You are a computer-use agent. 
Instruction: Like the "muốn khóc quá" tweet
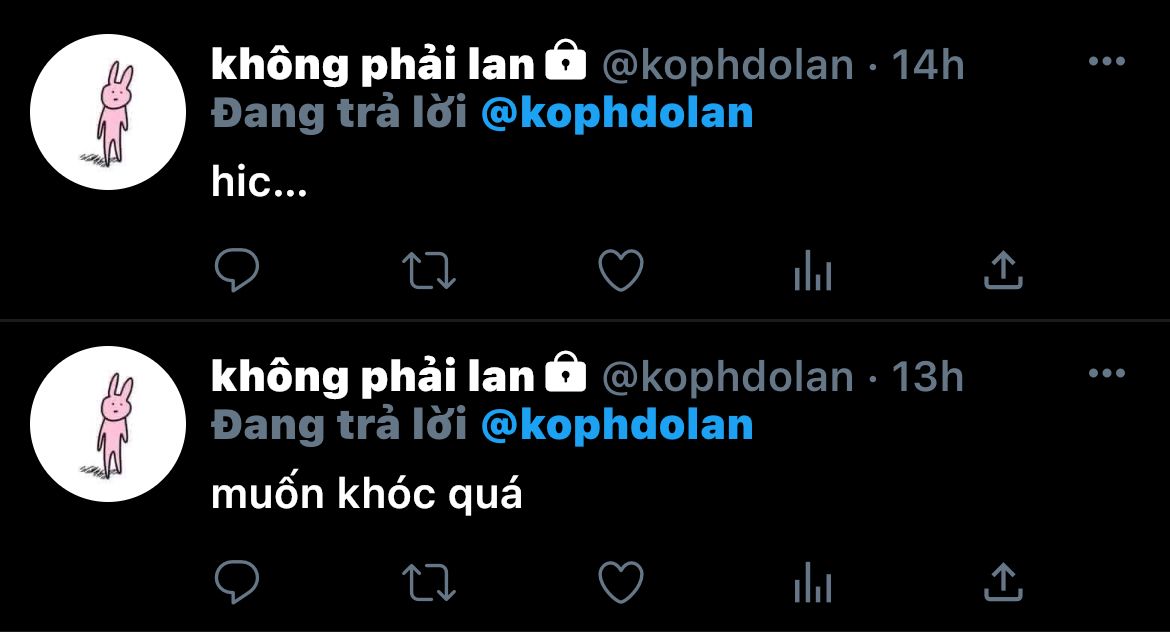[621, 582]
